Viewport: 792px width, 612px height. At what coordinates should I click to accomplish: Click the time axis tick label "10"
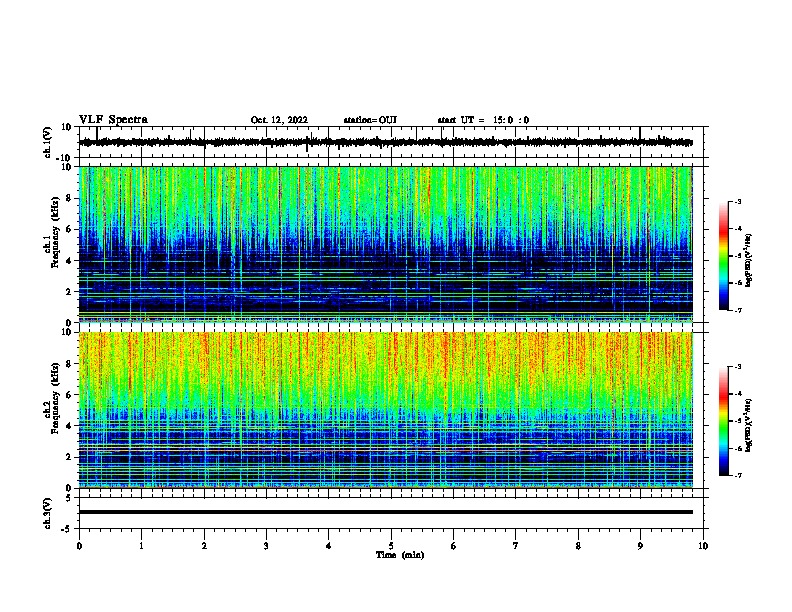[703, 546]
